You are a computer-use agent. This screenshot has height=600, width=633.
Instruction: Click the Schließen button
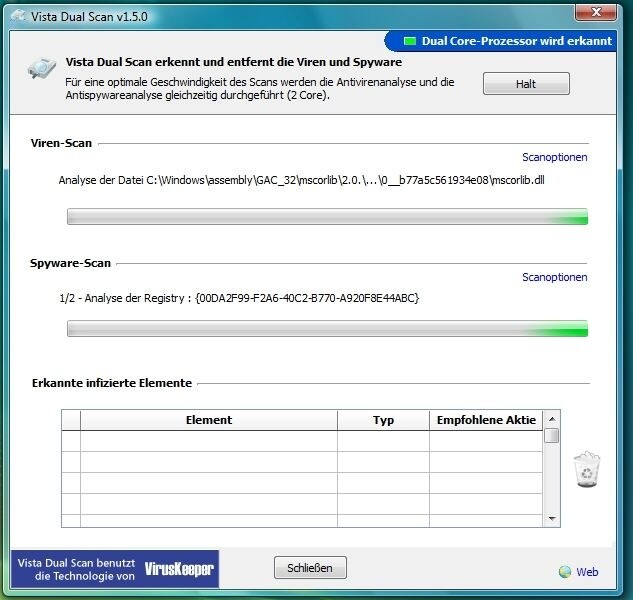(x=310, y=568)
